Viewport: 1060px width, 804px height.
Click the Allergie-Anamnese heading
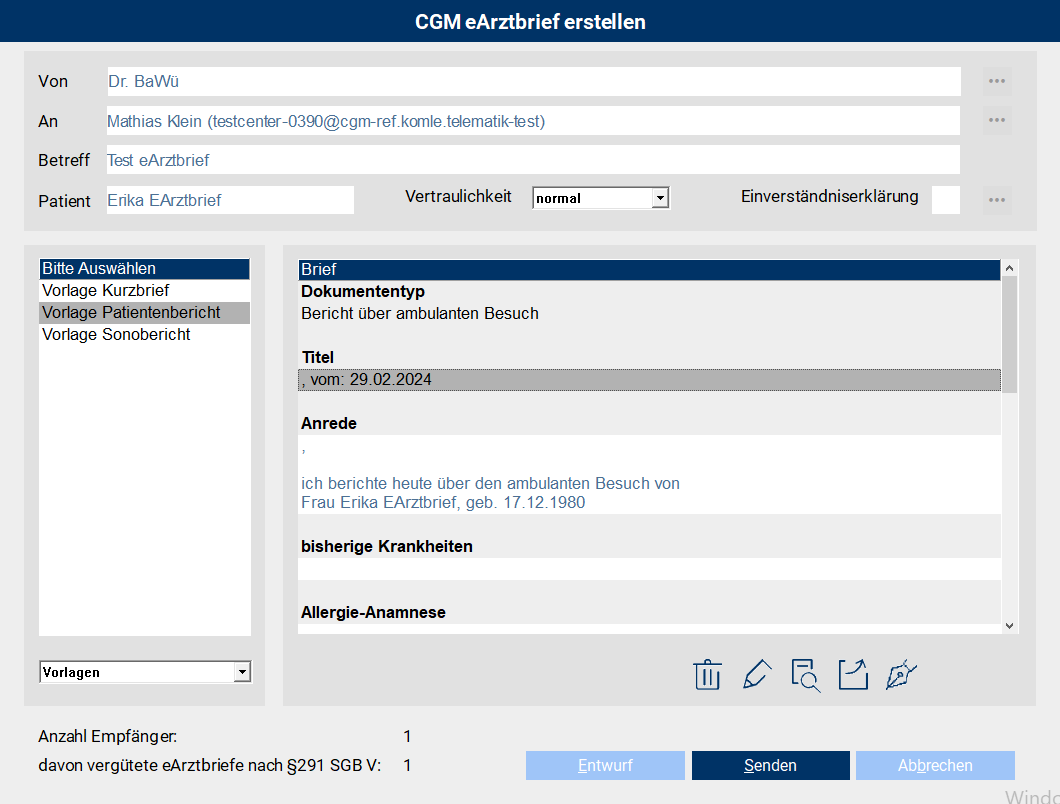[x=373, y=613]
